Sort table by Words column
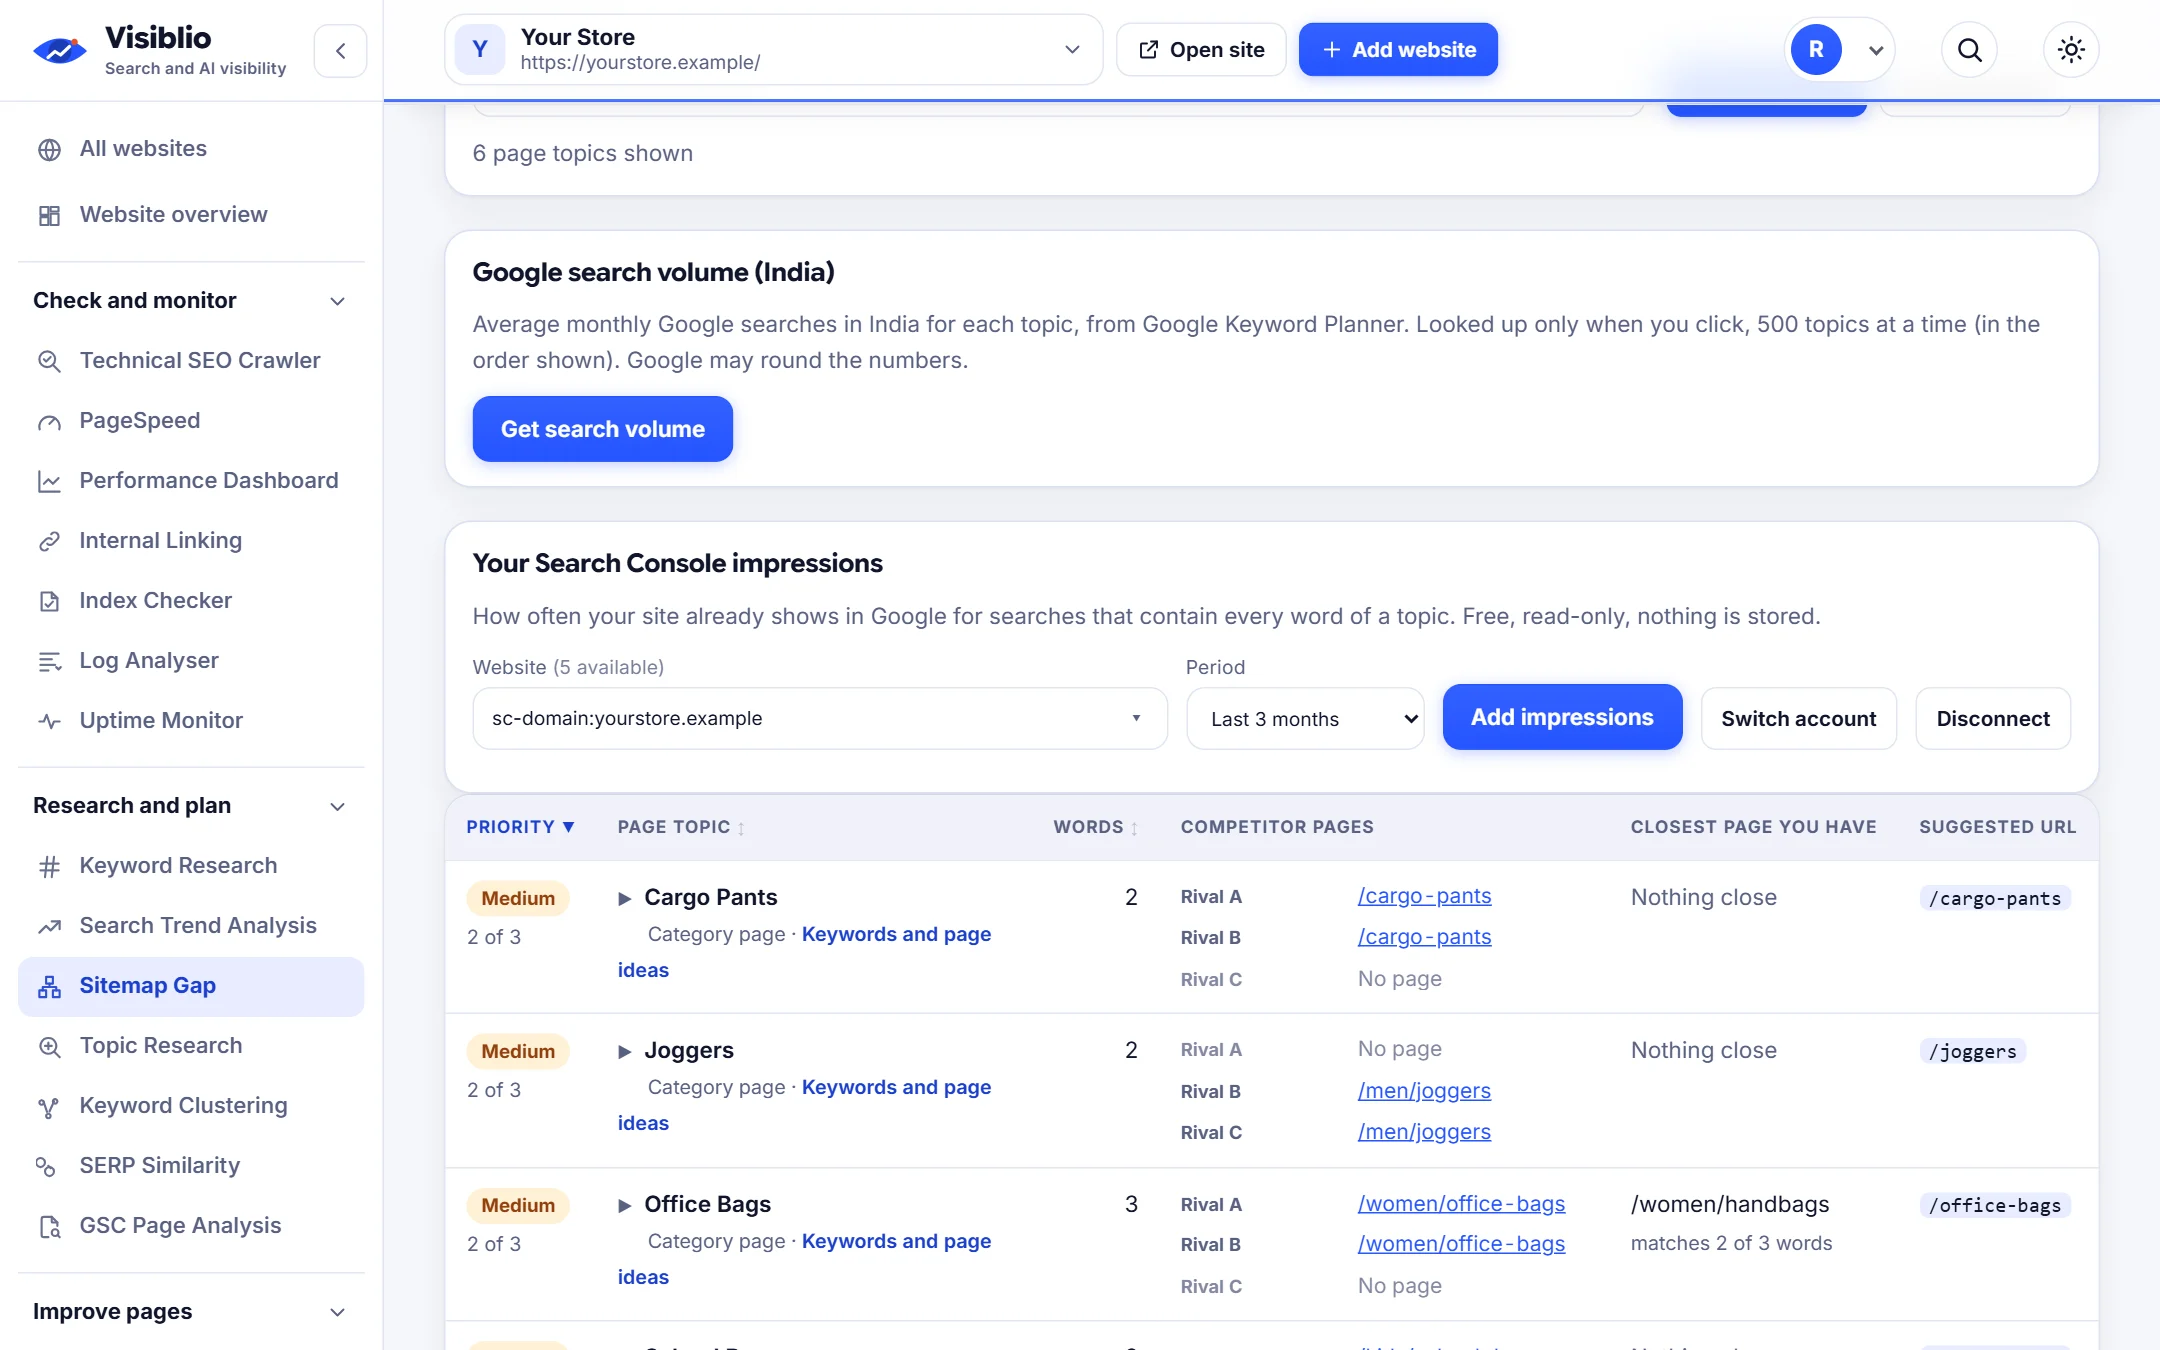 (1096, 827)
